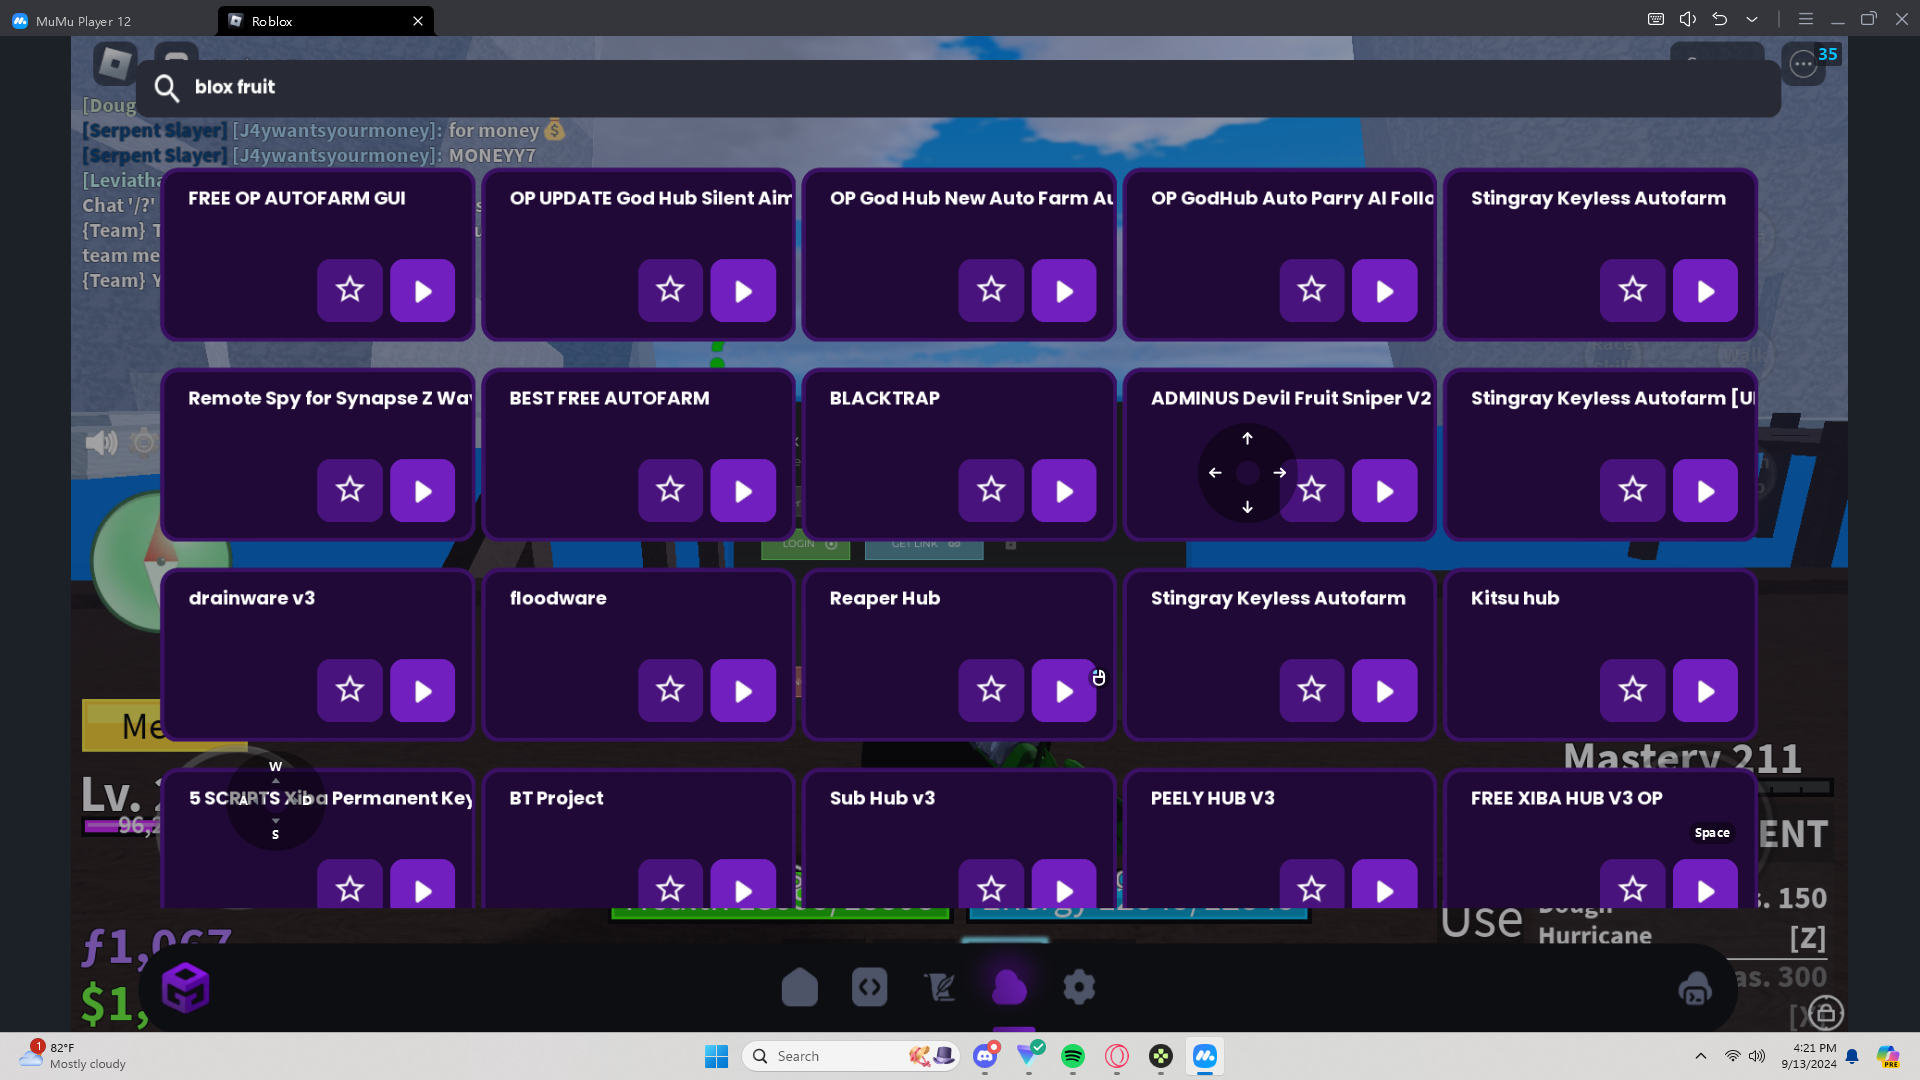Favorite the PEELY HUB V3 script

click(x=1312, y=885)
